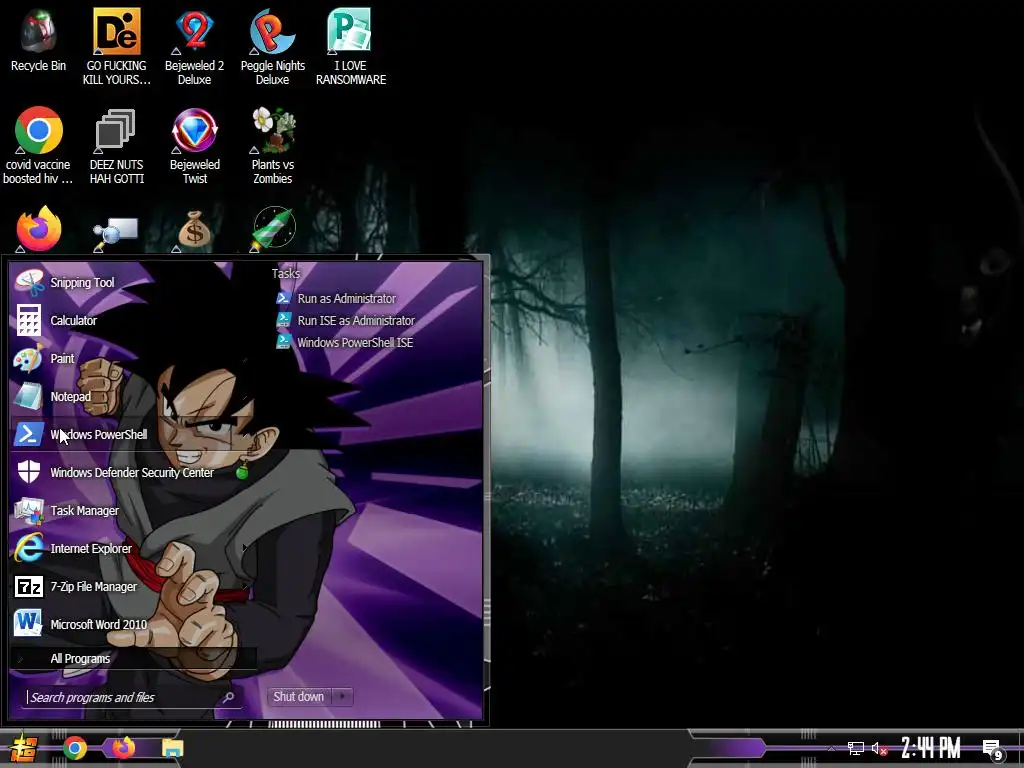Open the Chrome shortcut labeled covid vaccine

click(38, 145)
